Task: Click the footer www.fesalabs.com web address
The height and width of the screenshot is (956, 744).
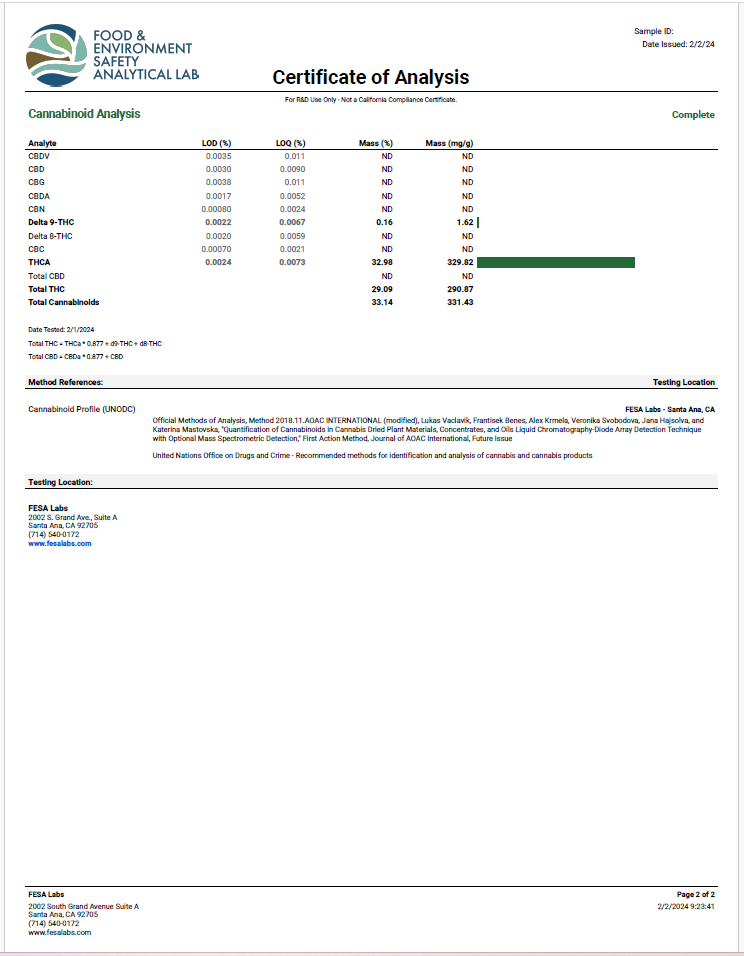Action: 59,932
